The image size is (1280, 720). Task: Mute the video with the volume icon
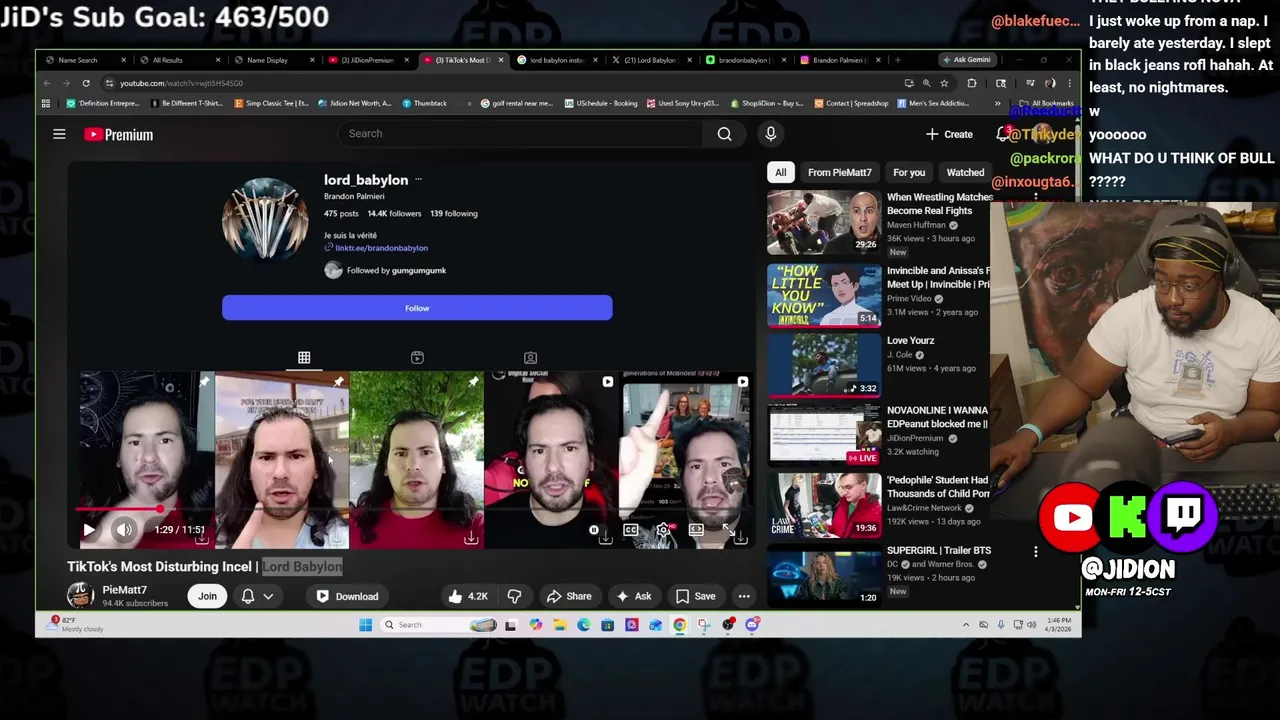(123, 530)
